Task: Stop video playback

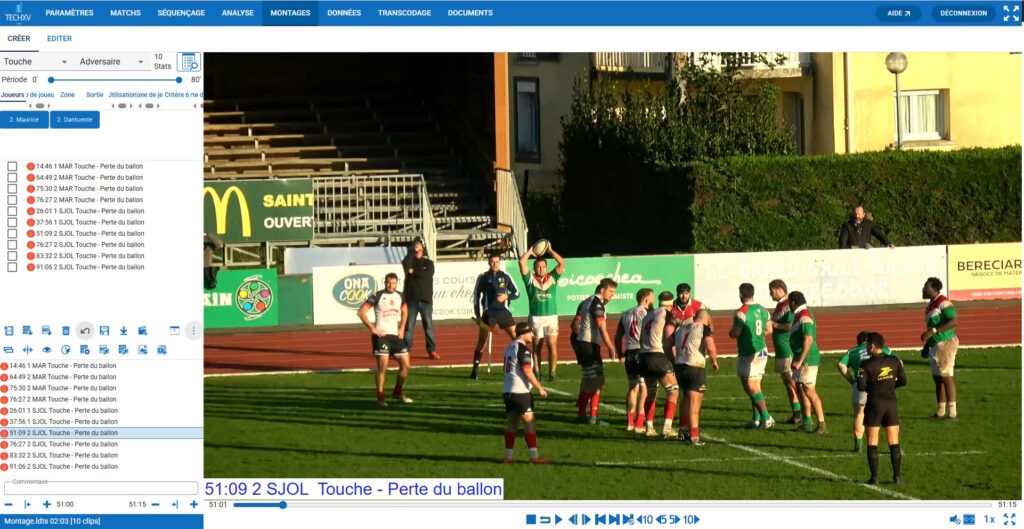Action: click(x=531, y=519)
